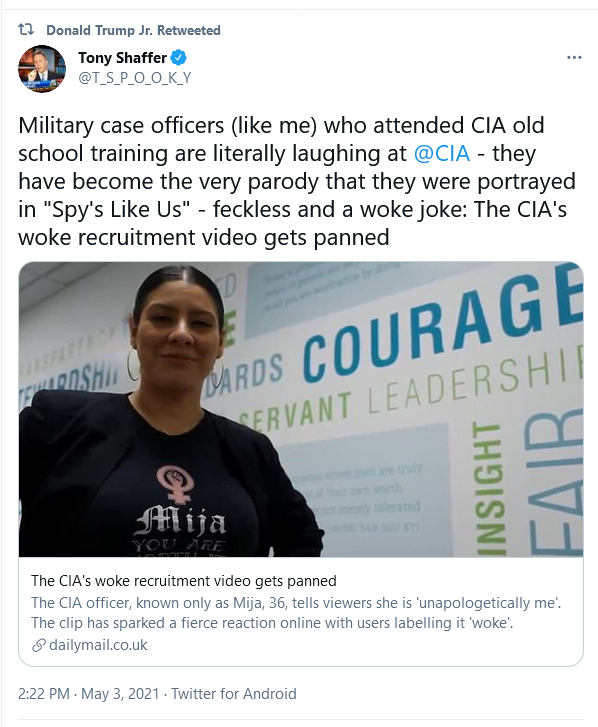Screen dimensions: 598x727
Task: Click the article description about Mija, 36
Action: point(296,612)
